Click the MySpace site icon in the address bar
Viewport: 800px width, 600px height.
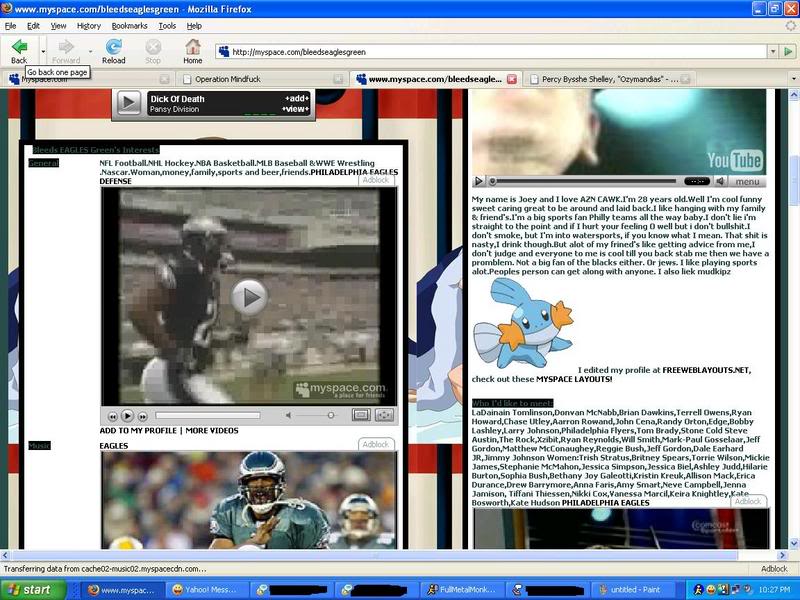223,52
